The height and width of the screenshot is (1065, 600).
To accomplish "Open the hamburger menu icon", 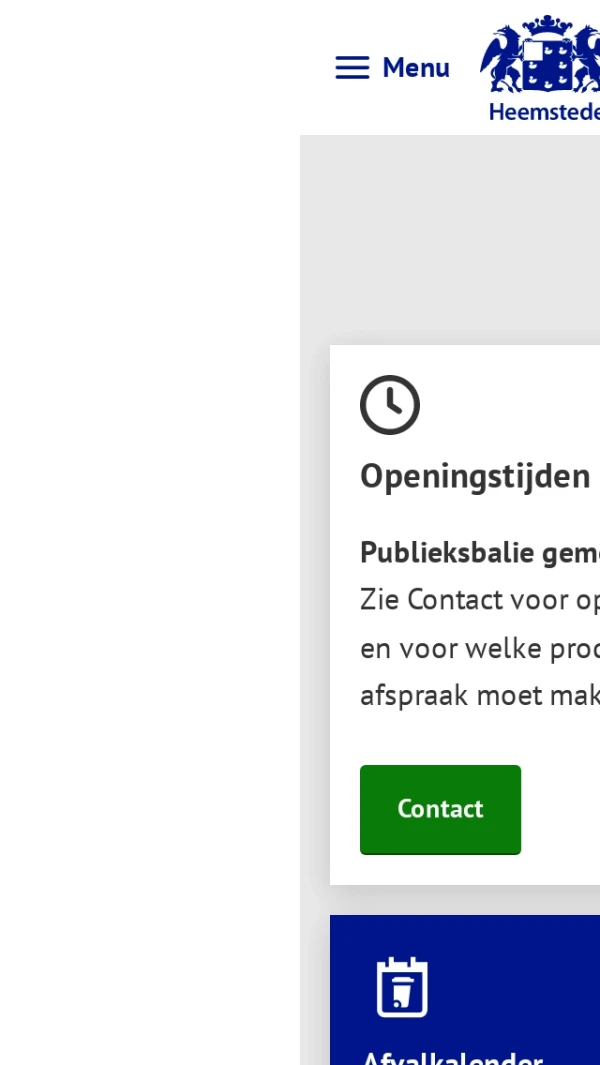I will pyautogui.click(x=352, y=68).
